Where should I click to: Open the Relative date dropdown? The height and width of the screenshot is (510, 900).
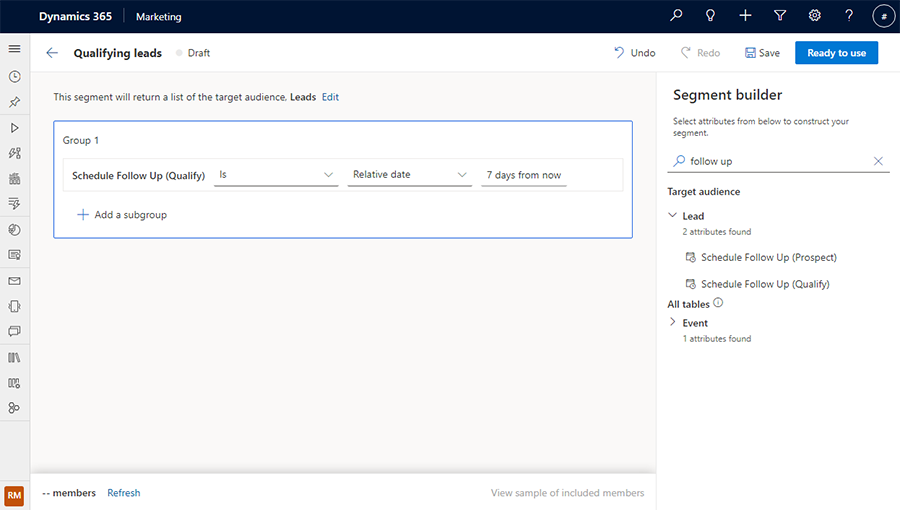[410, 175]
